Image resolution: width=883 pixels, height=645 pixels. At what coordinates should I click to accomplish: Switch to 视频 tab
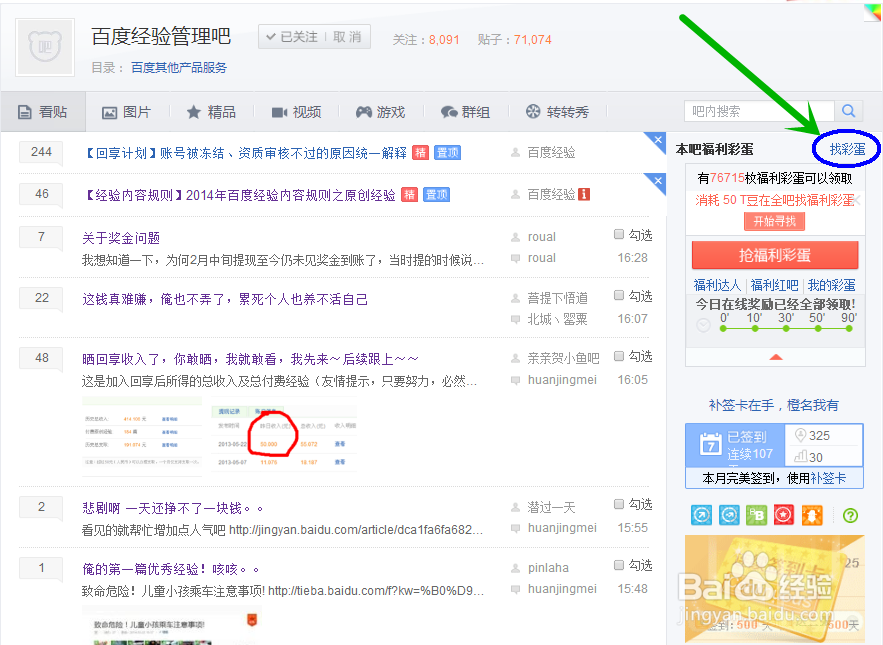pos(296,112)
